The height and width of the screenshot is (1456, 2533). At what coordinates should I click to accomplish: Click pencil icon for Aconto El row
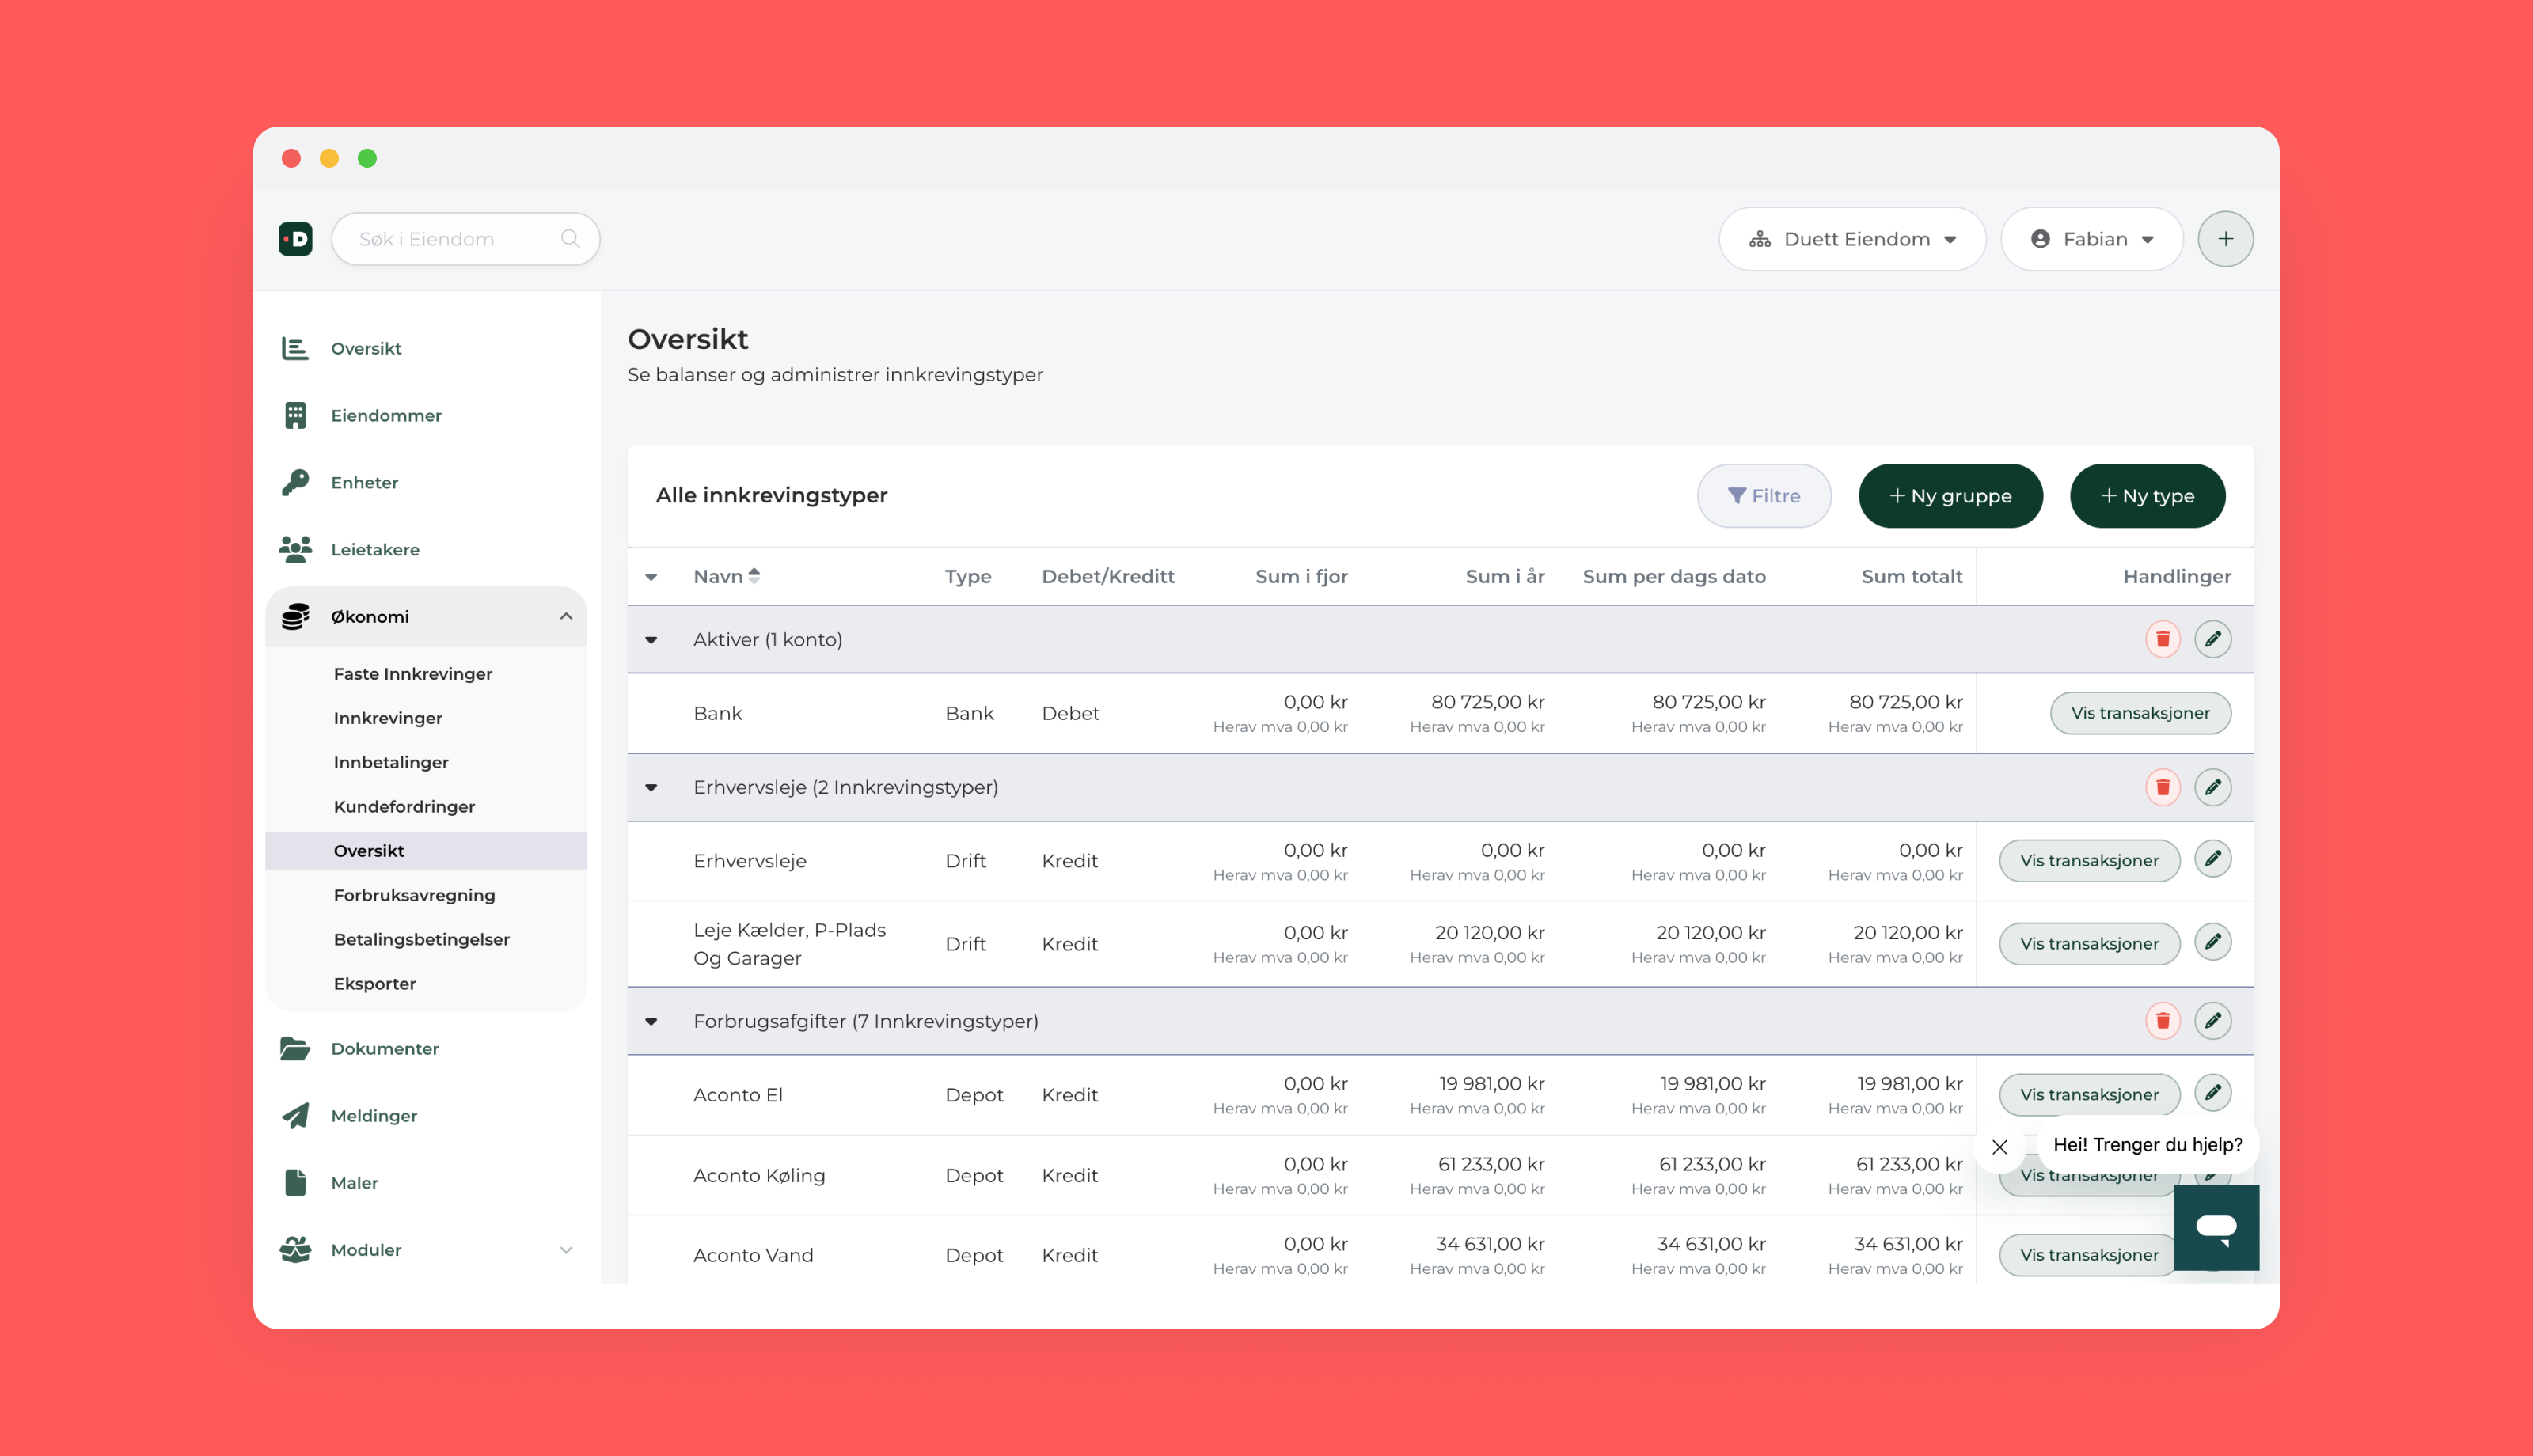2212,1093
